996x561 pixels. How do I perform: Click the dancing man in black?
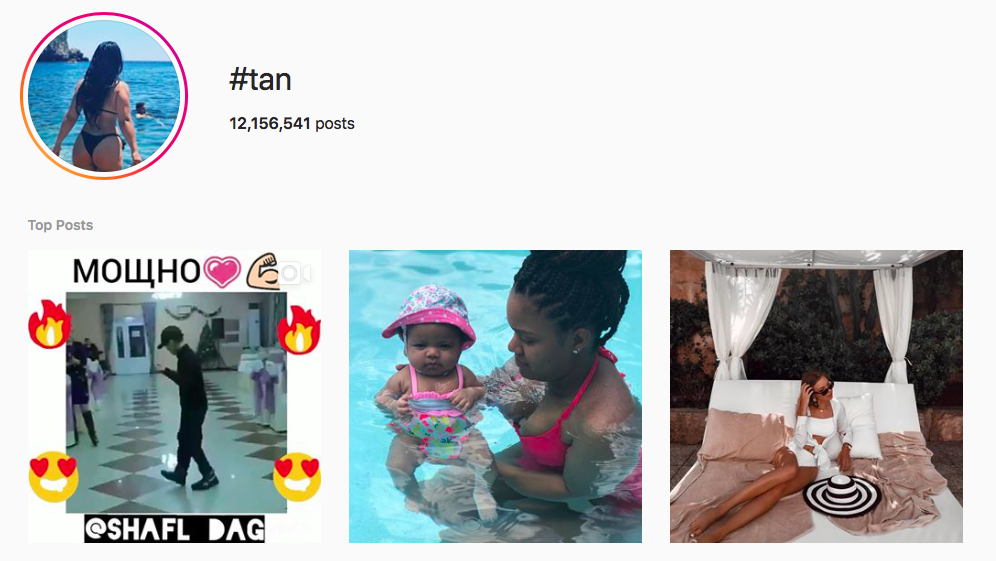point(187,408)
